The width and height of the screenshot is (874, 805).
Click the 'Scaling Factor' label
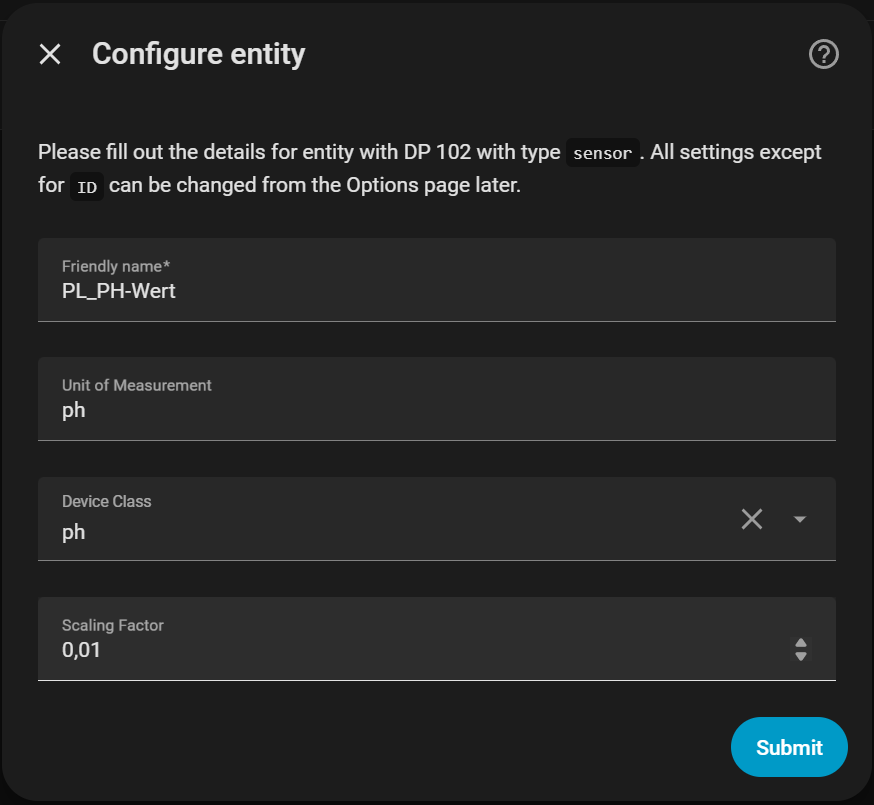(x=113, y=625)
